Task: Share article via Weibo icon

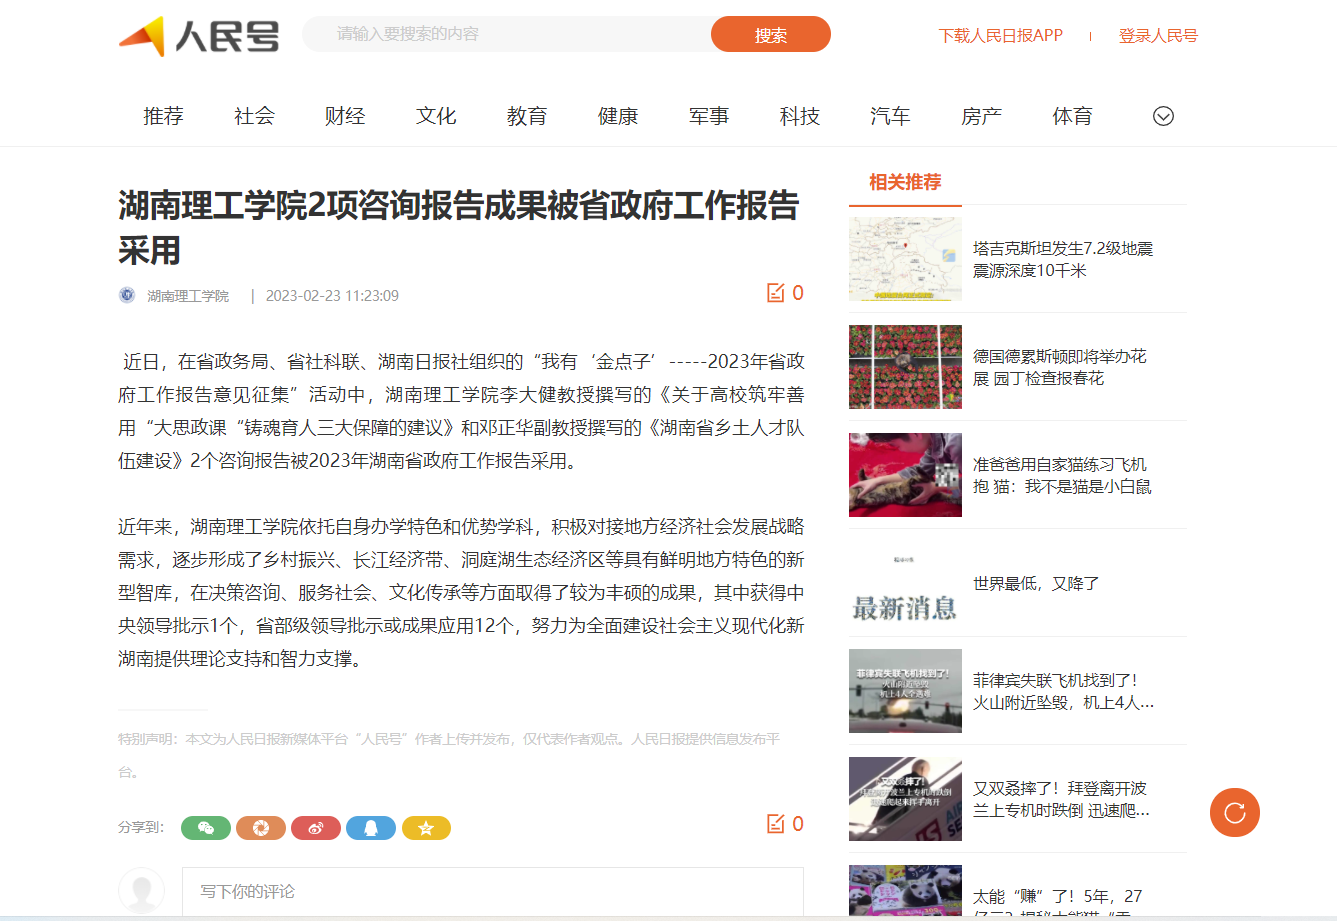Action: [x=316, y=828]
